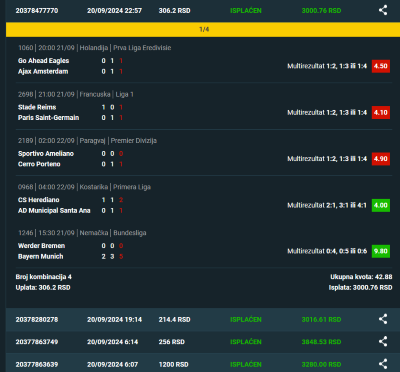Share ticket 20377863639

[383, 364]
